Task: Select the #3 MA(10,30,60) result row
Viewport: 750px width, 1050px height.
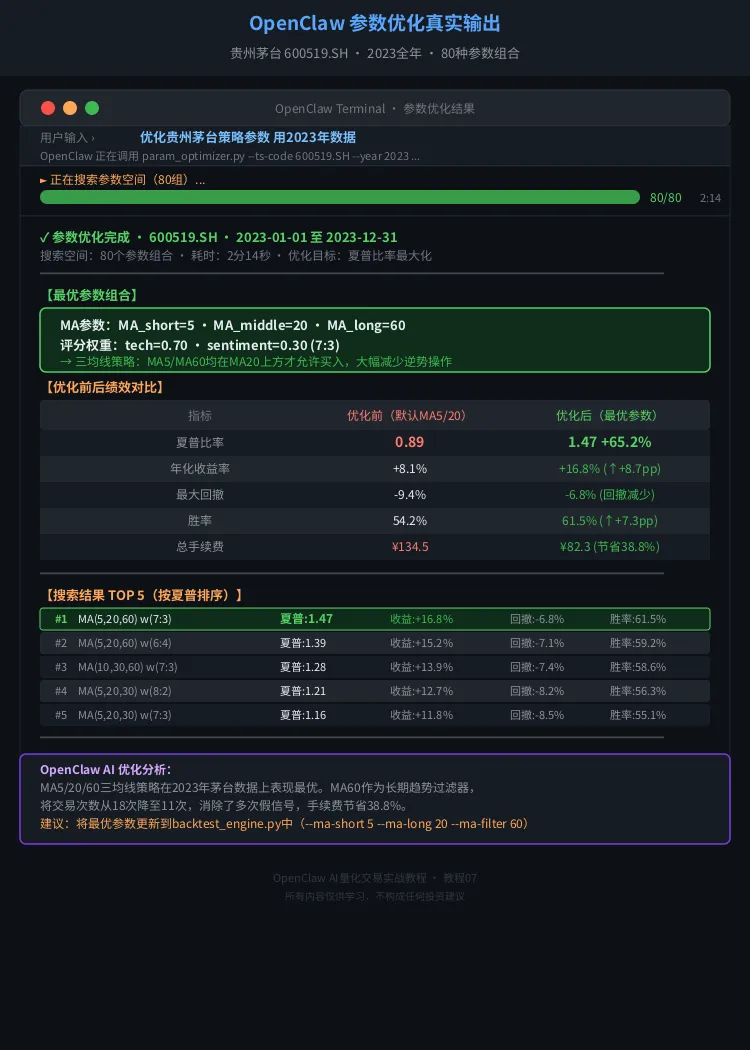Action: [x=375, y=667]
